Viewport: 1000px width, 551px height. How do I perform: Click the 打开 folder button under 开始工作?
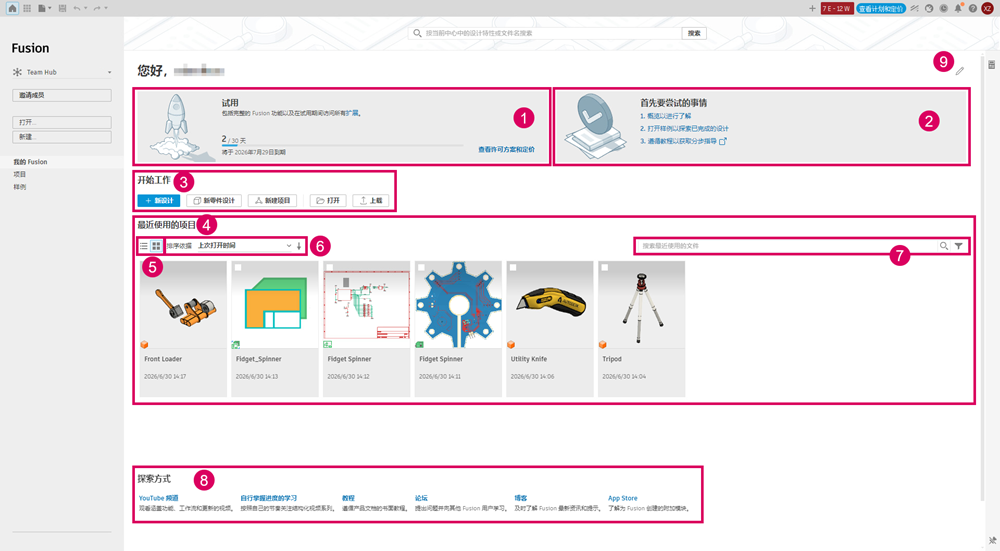coord(328,200)
